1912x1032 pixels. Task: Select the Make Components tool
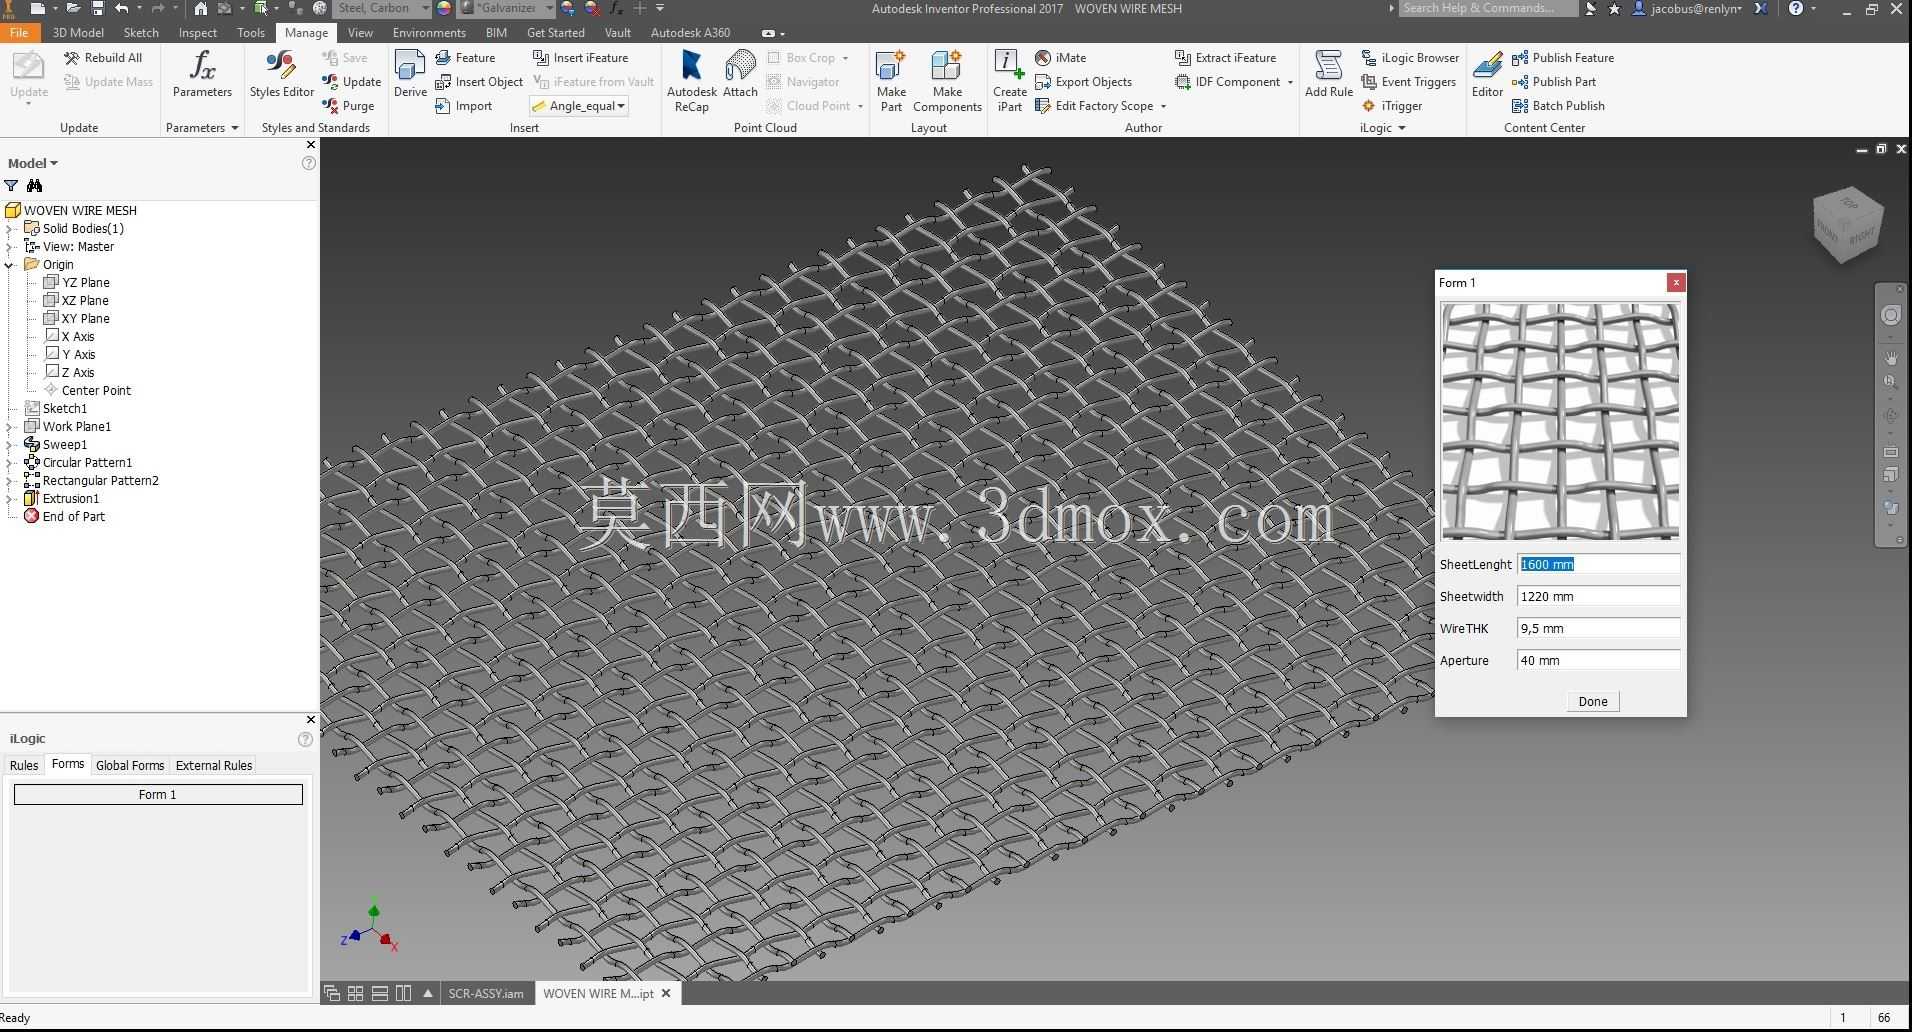(947, 80)
